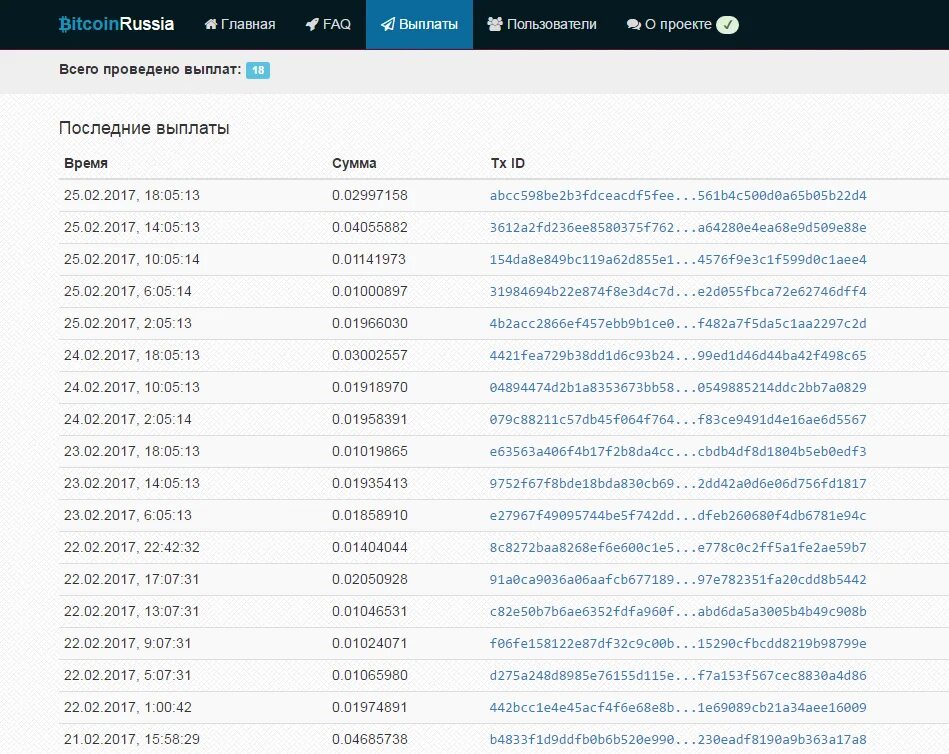Open the Главная menu item

pyautogui.click(x=240, y=24)
